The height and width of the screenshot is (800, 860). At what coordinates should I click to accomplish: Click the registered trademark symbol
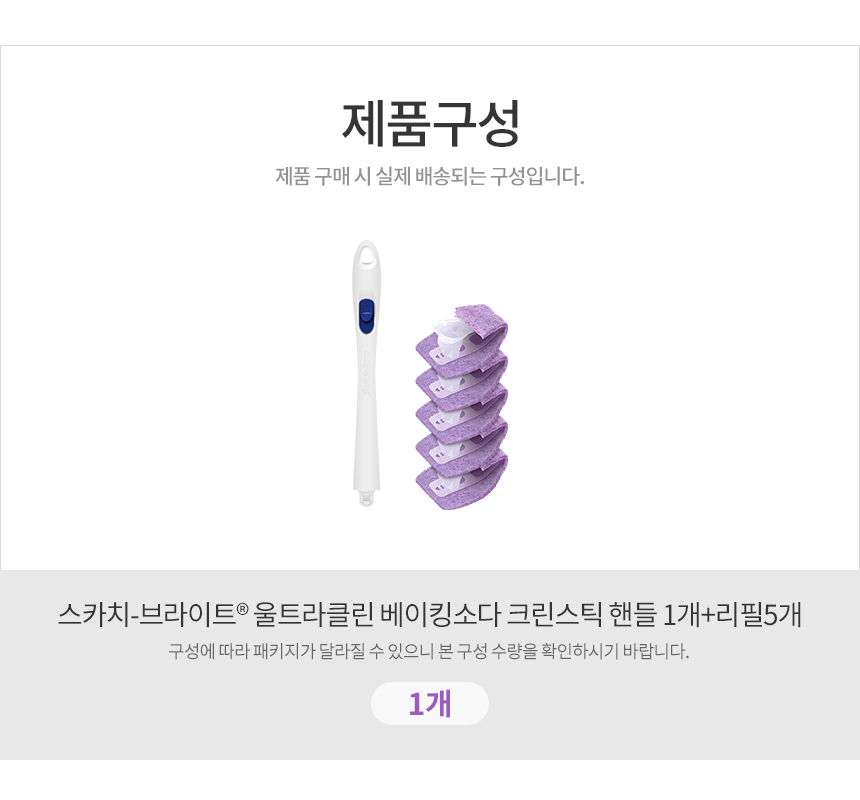click(x=243, y=609)
